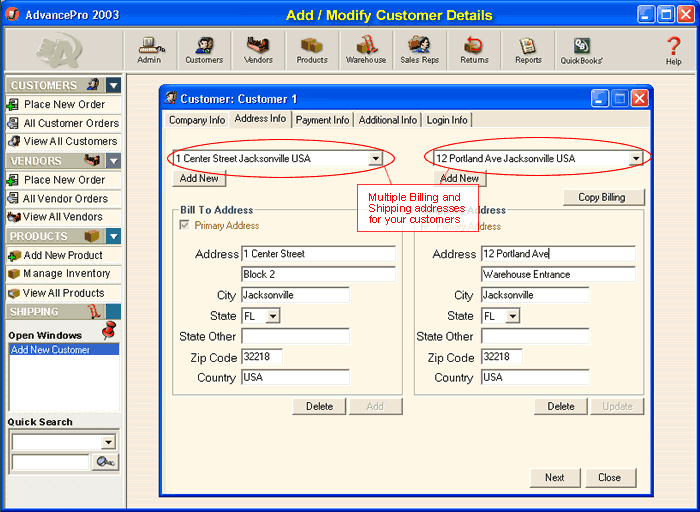Viewport: 700px width, 512px height.
Task: Click the 'Warehouse Entrance' address field
Action: point(558,274)
